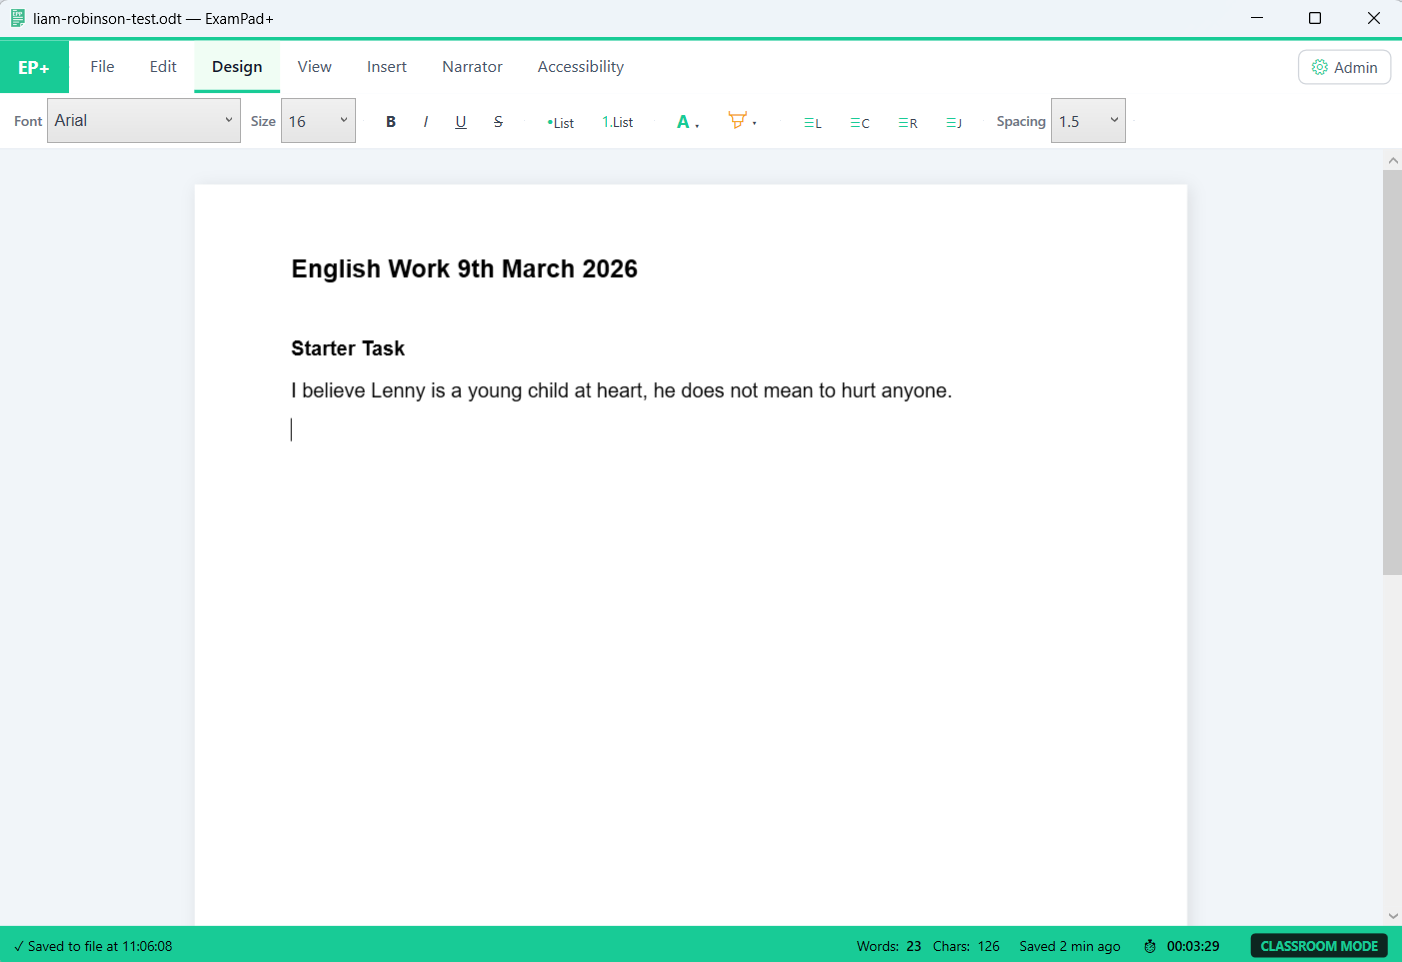The image size is (1402, 962).
Task: Enable Classroom Mode
Action: tap(1318, 945)
